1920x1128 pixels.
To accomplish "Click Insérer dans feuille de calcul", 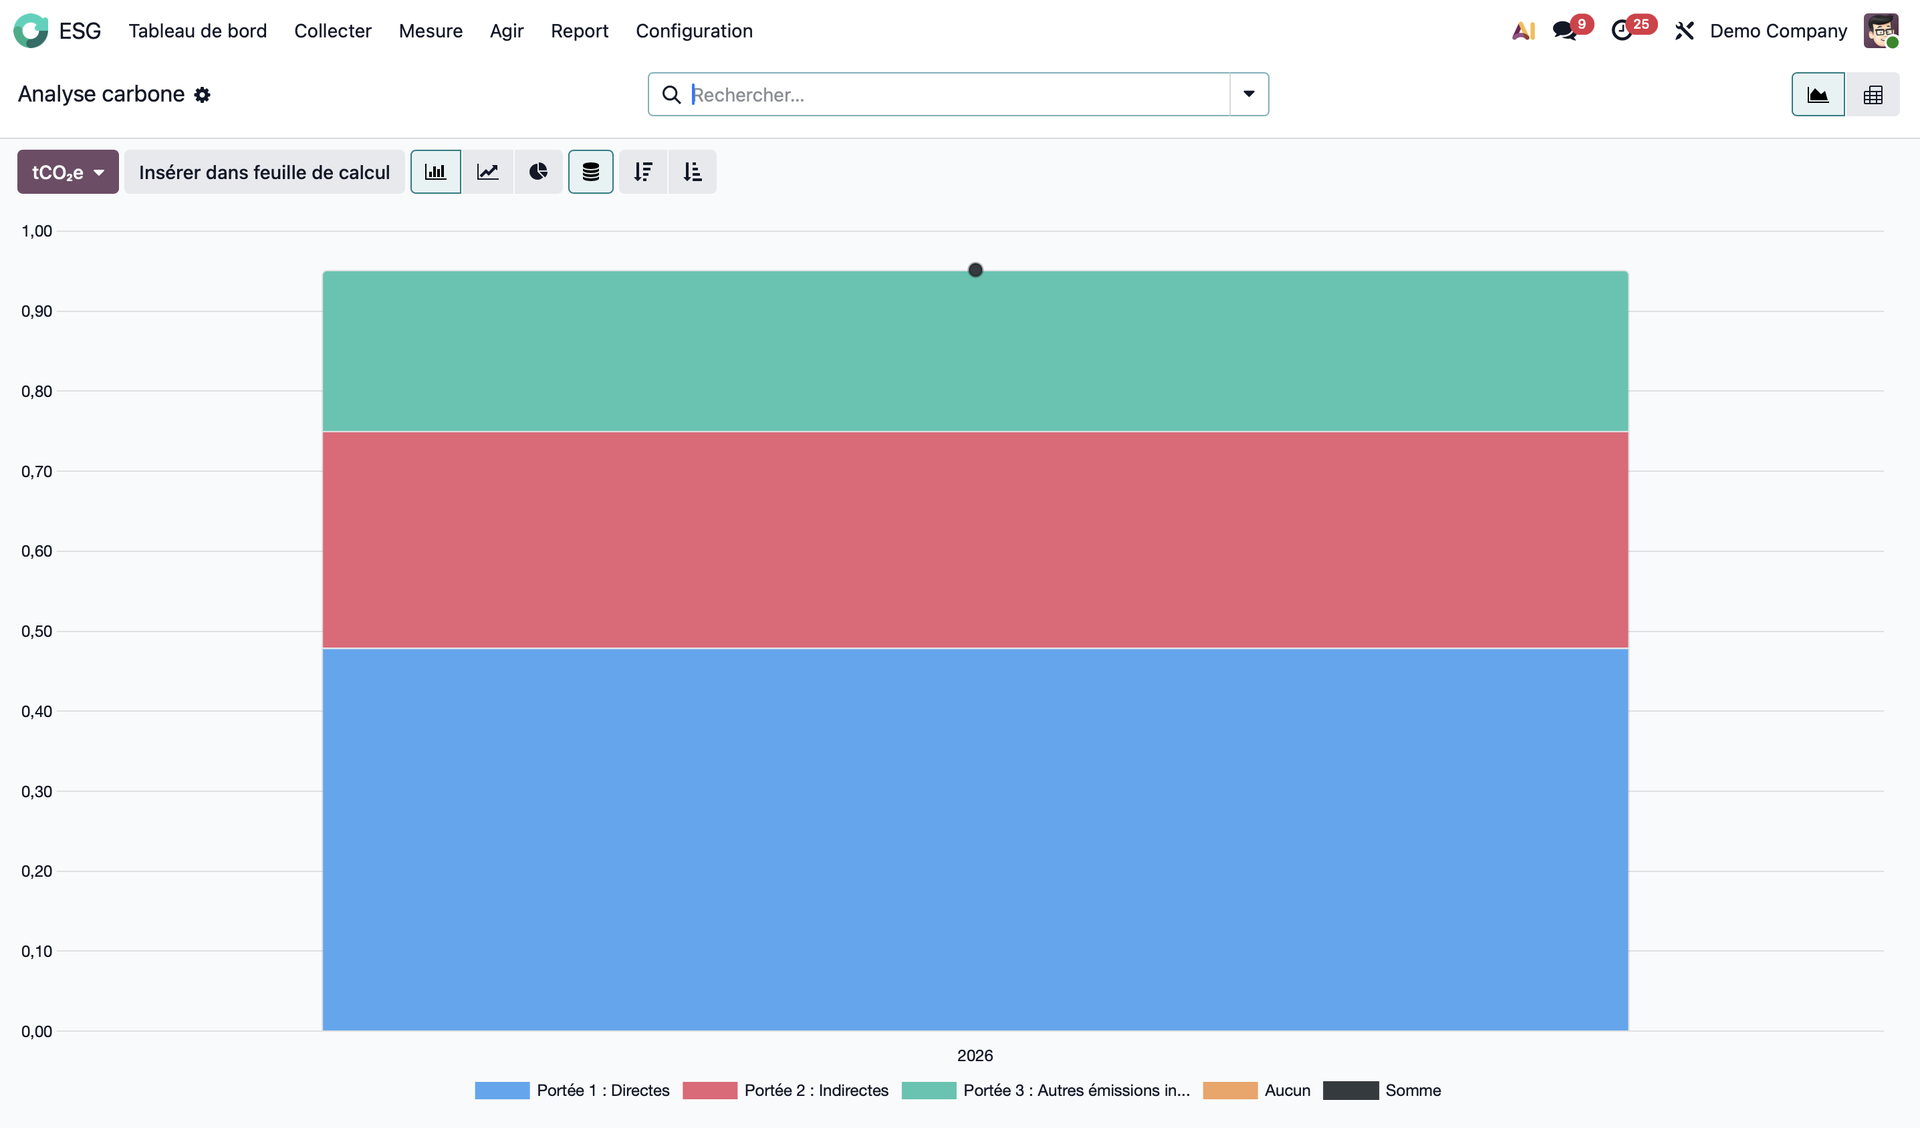I will pyautogui.click(x=264, y=172).
